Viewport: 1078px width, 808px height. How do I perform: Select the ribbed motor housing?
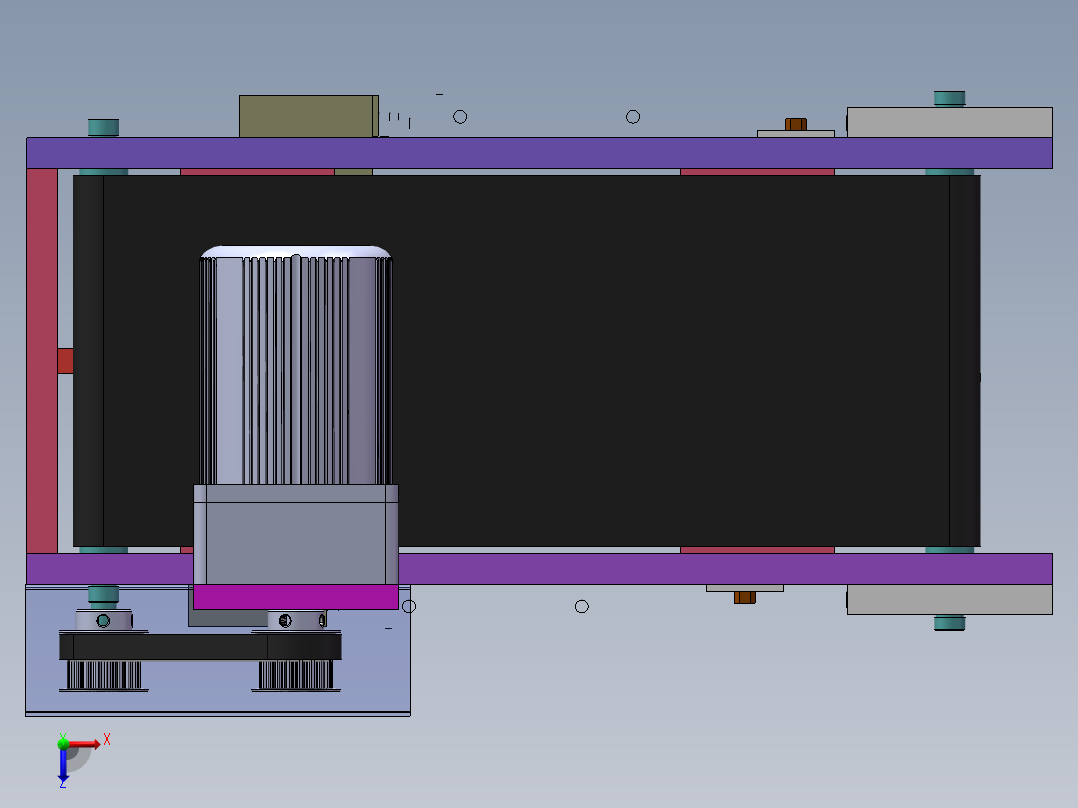coord(296,365)
